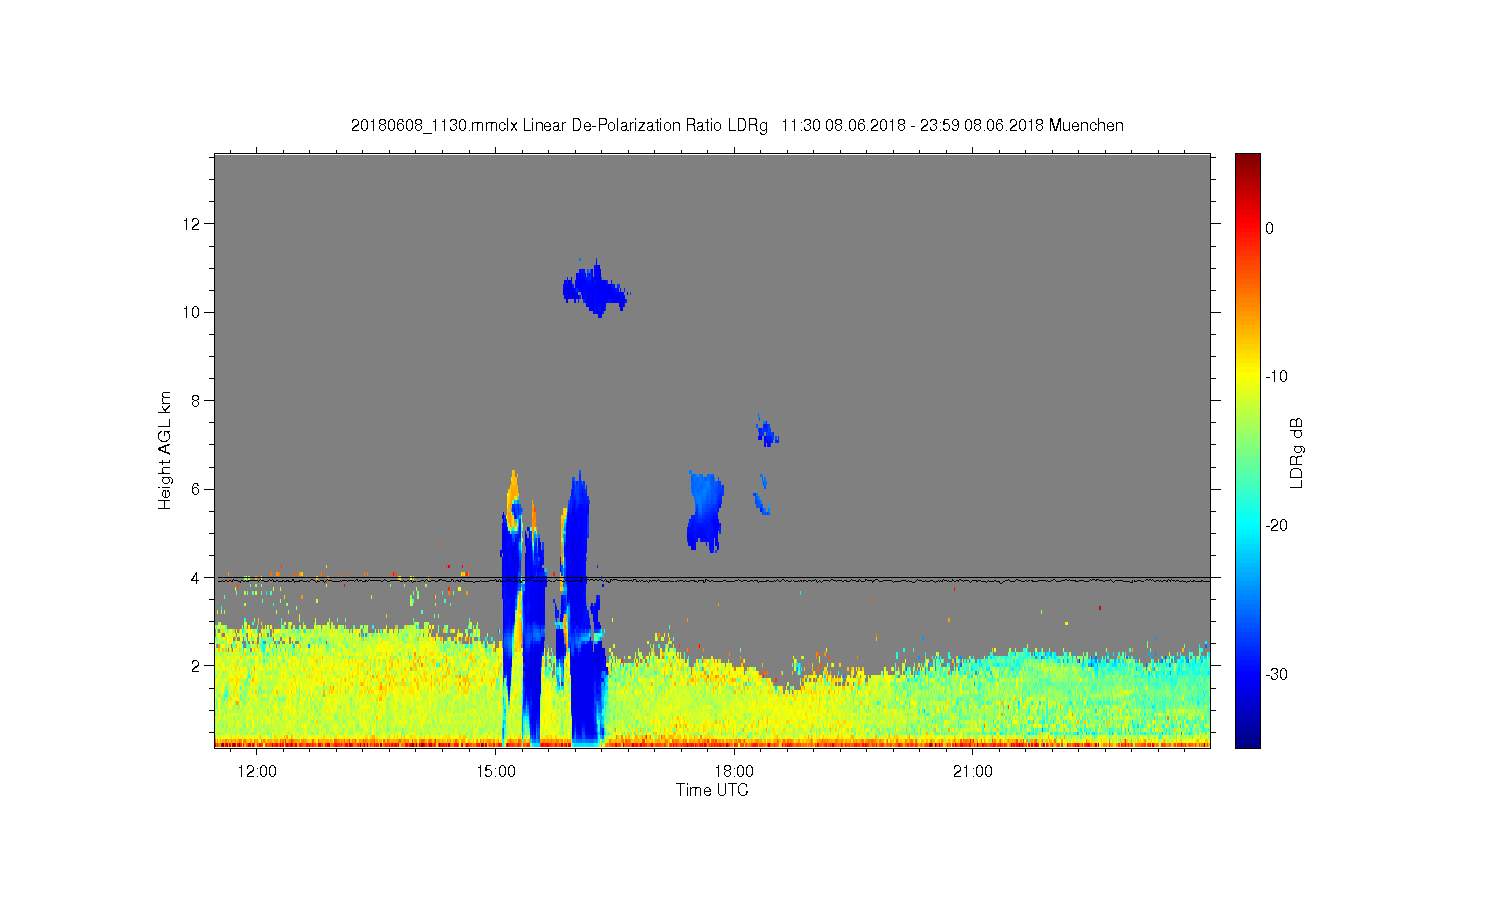Viewport: 1500px width, 900px height.
Task: Click the height tick label 10
Action: [193, 312]
